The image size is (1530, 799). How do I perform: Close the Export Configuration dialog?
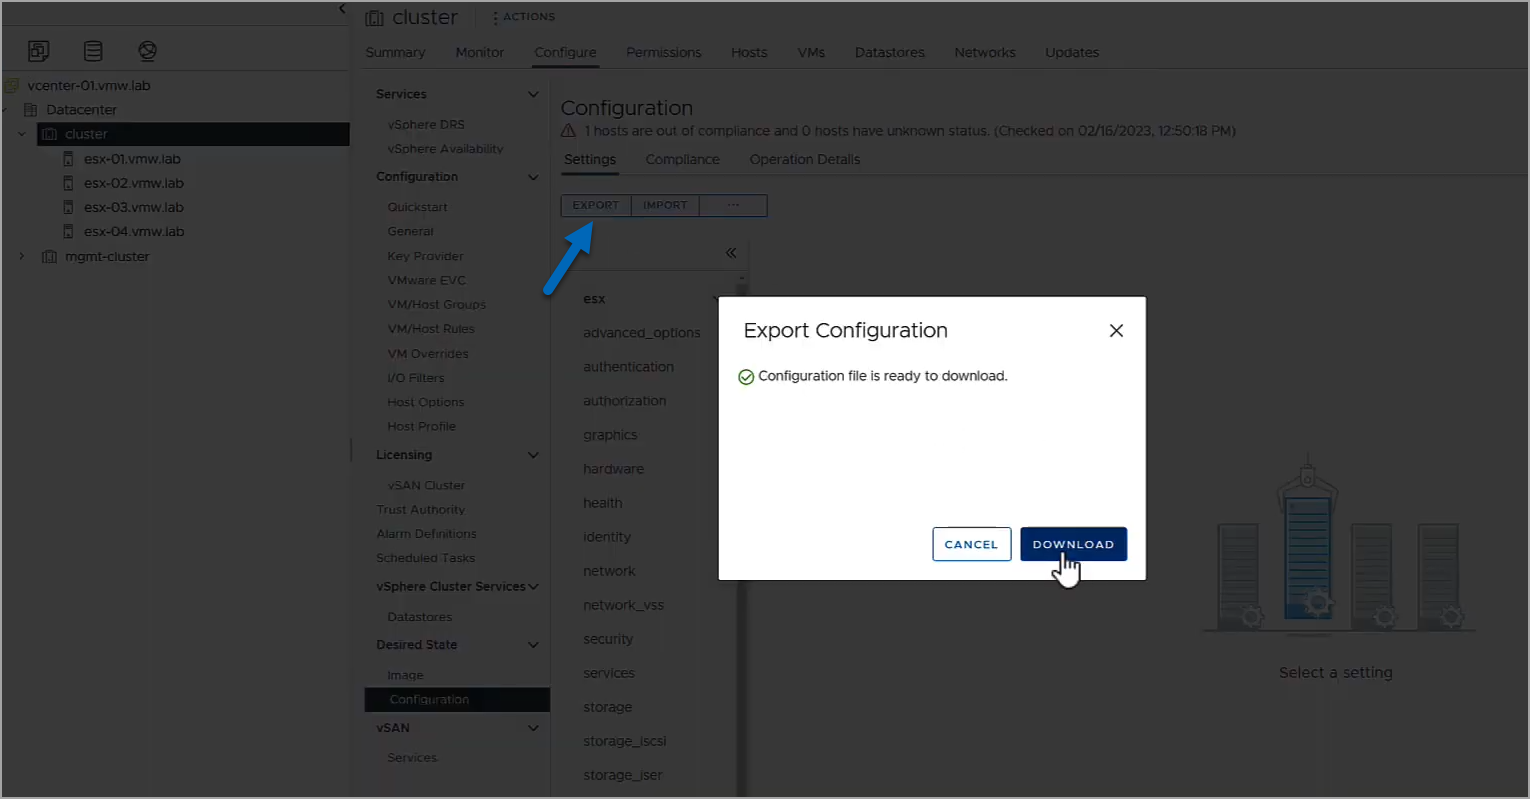point(1116,331)
